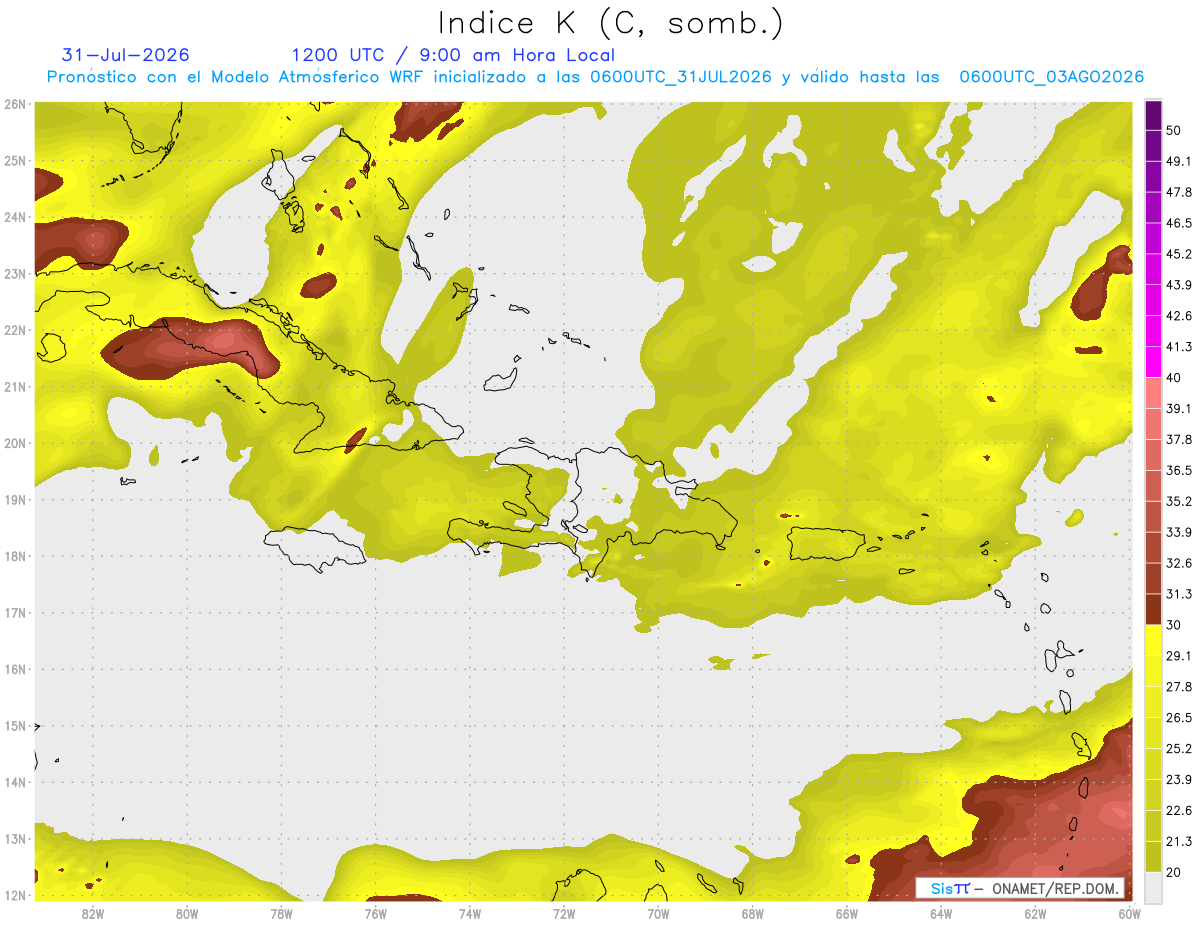Click latitude label "19N"

[15, 499]
